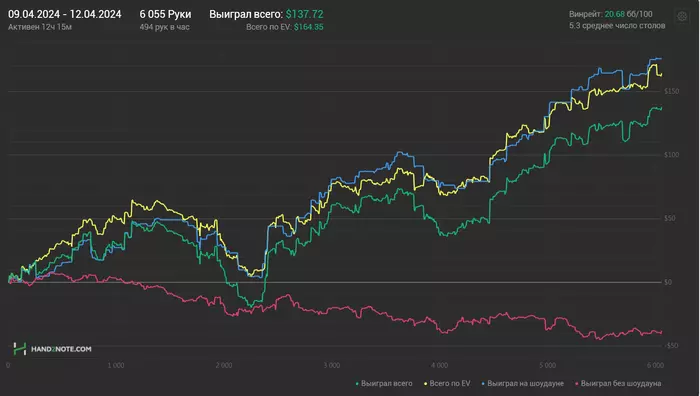Click the total winnings value $137.72

(x=304, y=14)
